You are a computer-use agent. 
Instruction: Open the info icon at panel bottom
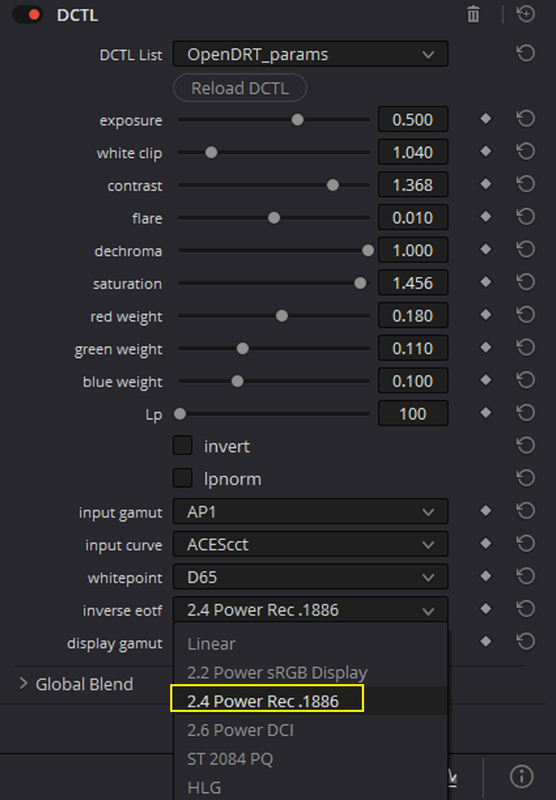[x=521, y=777]
